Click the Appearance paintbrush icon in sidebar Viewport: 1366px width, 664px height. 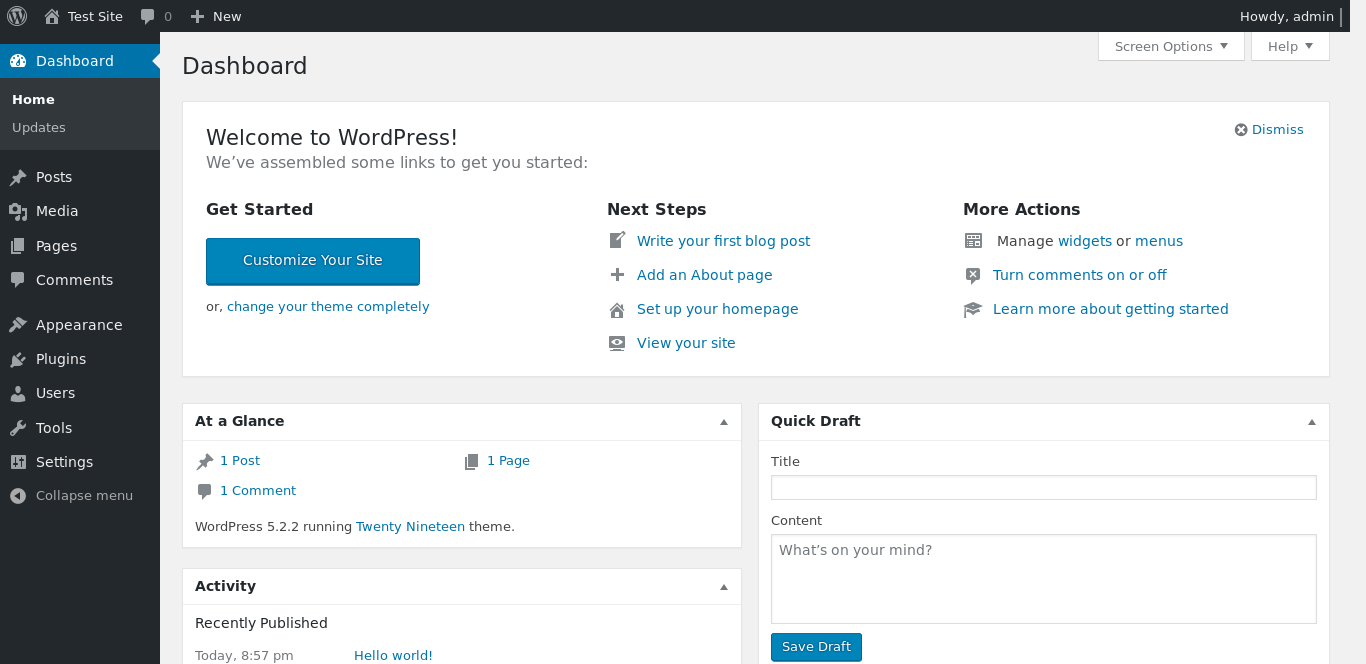coord(18,325)
